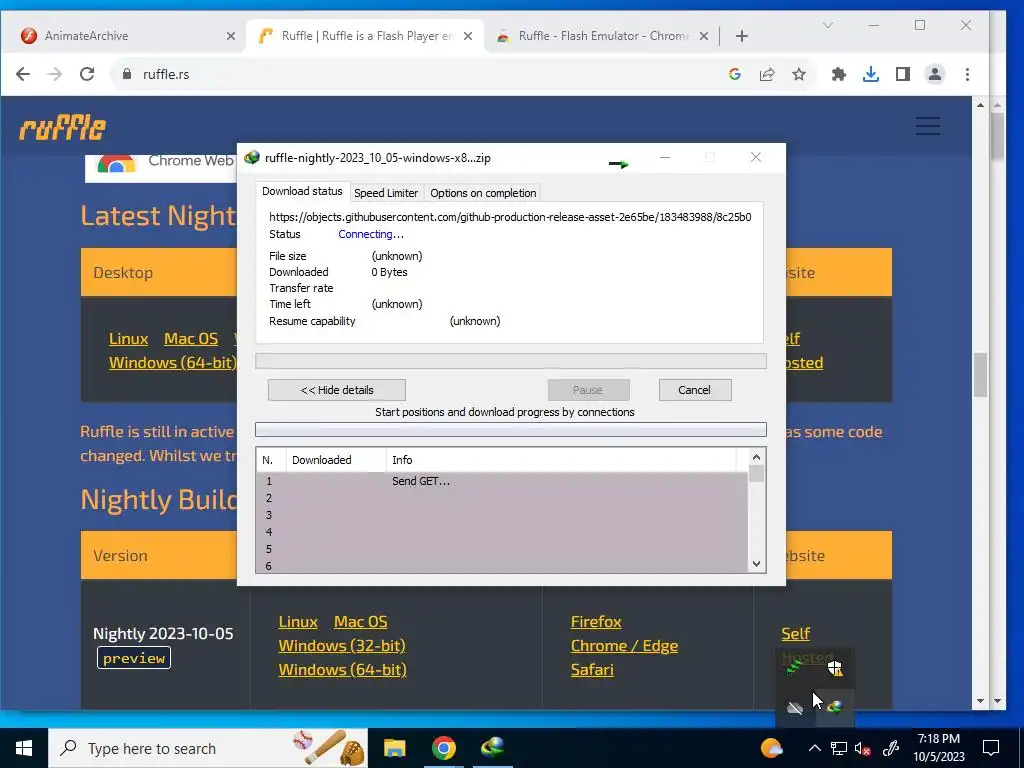Image resolution: width=1024 pixels, height=768 pixels.
Task: Bookmark this tab with the star icon
Action: [799, 74]
